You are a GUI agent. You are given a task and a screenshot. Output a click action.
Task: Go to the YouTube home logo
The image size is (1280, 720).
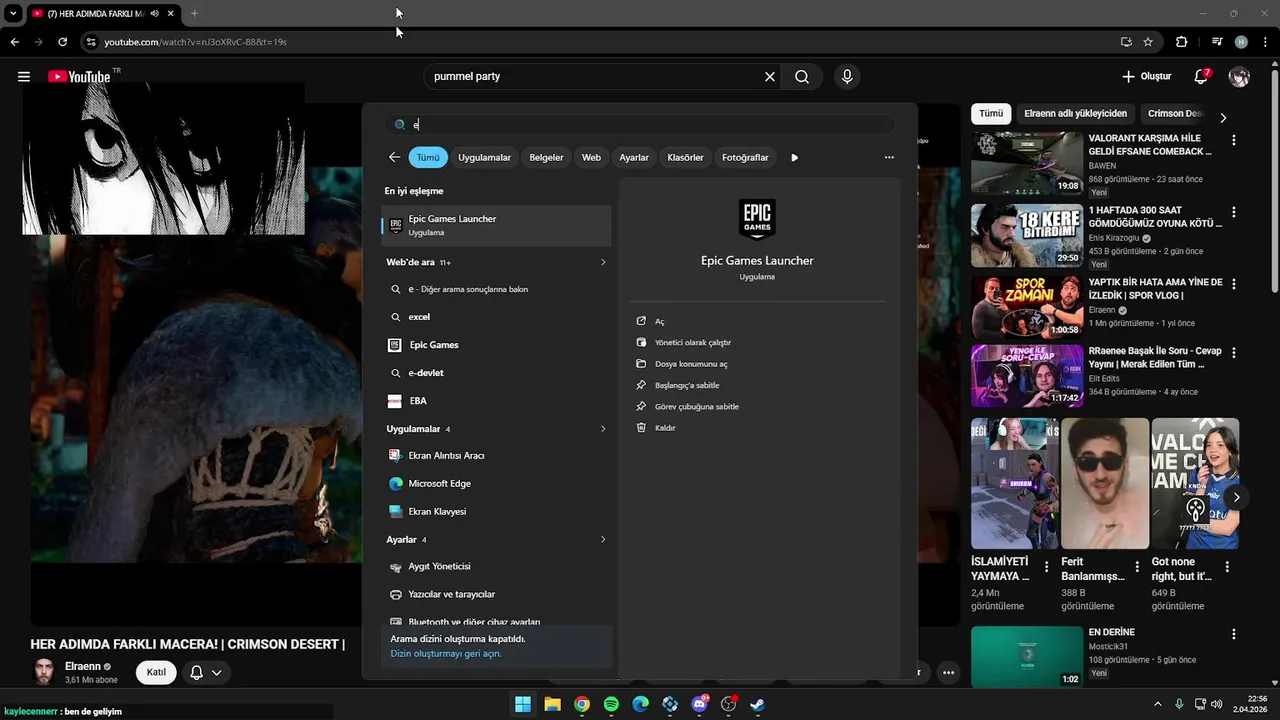point(79,77)
